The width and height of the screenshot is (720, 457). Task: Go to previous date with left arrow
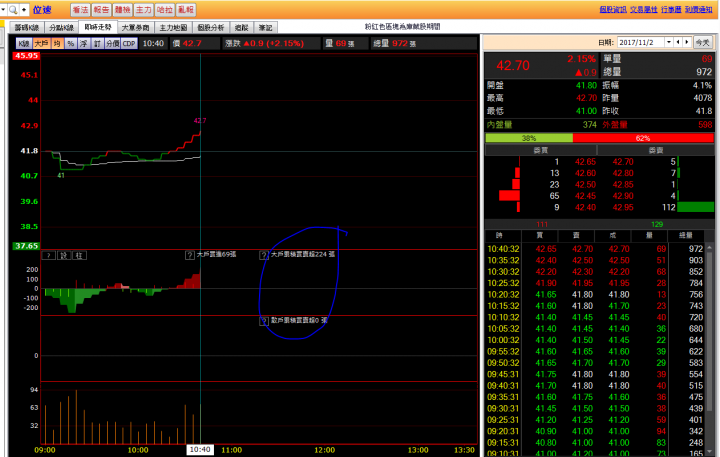click(678, 42)
